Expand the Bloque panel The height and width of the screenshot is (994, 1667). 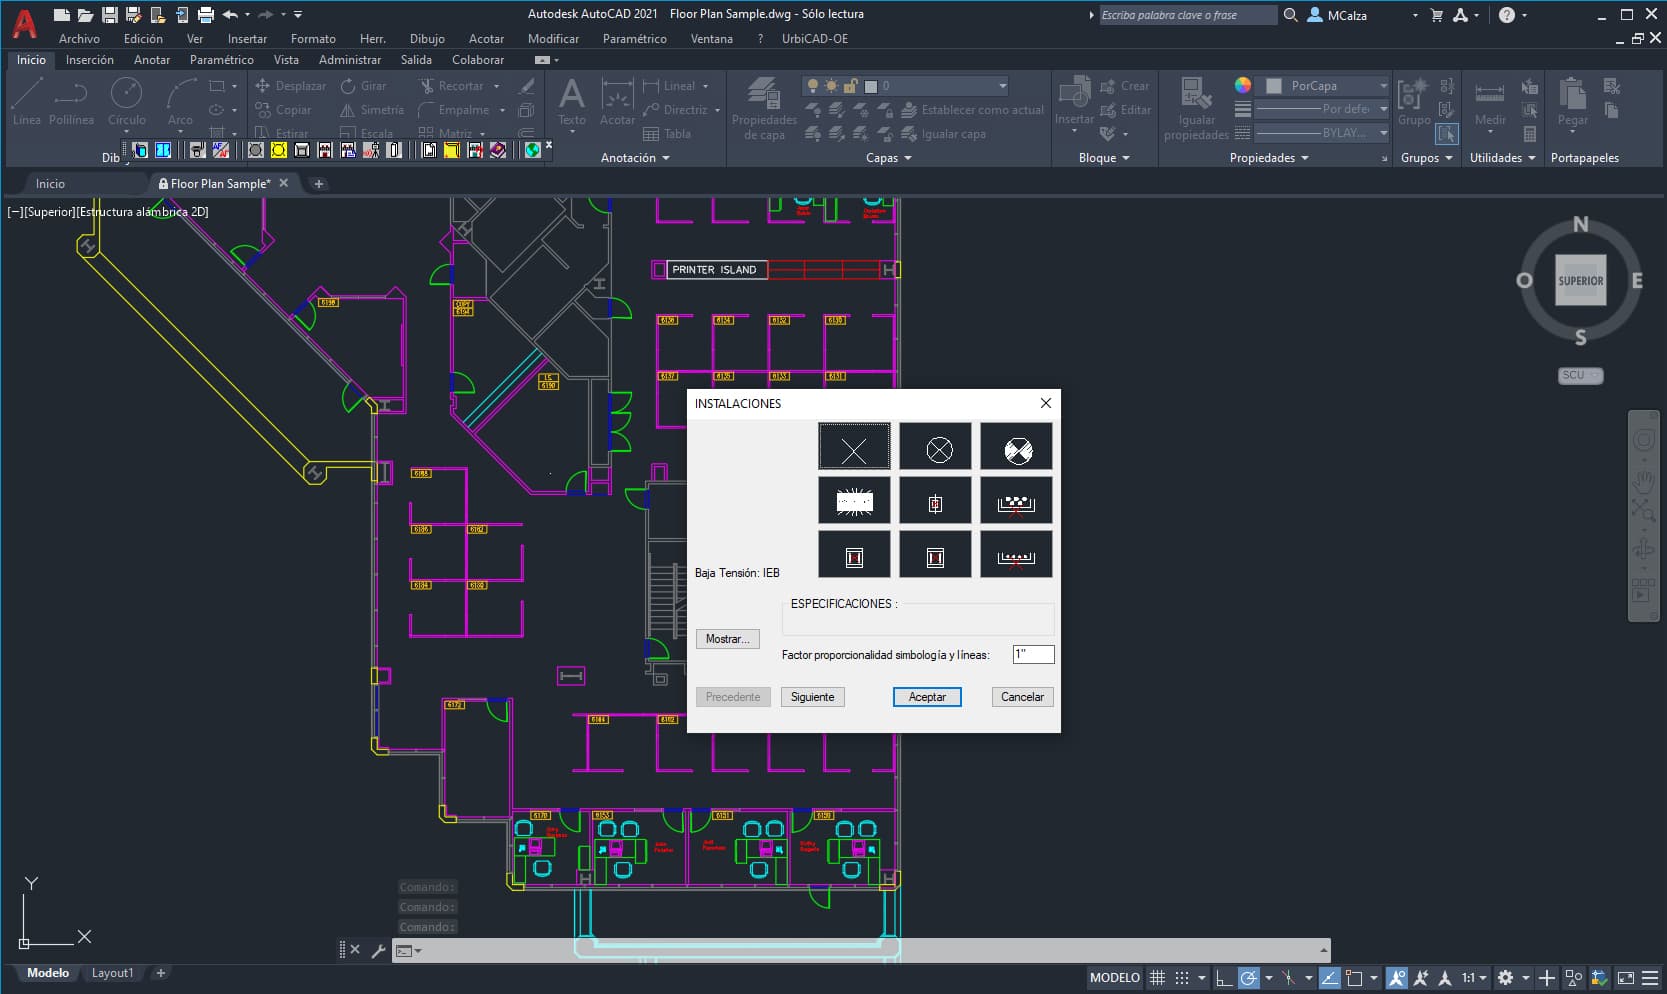(1104, 158)
